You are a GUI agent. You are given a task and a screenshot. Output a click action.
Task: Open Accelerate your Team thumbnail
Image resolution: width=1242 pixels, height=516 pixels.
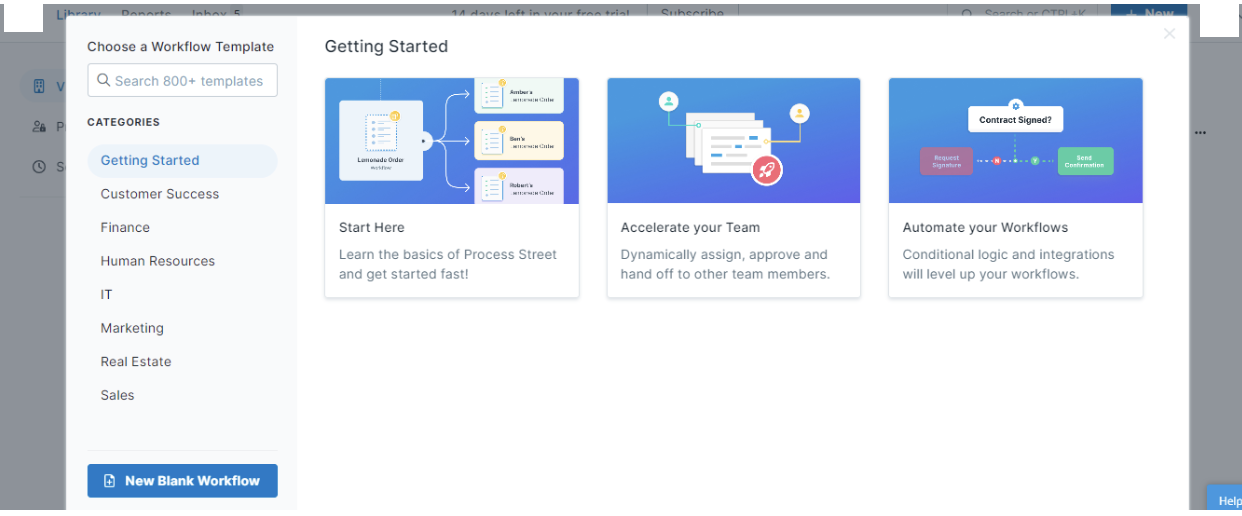tap(734, 141)
